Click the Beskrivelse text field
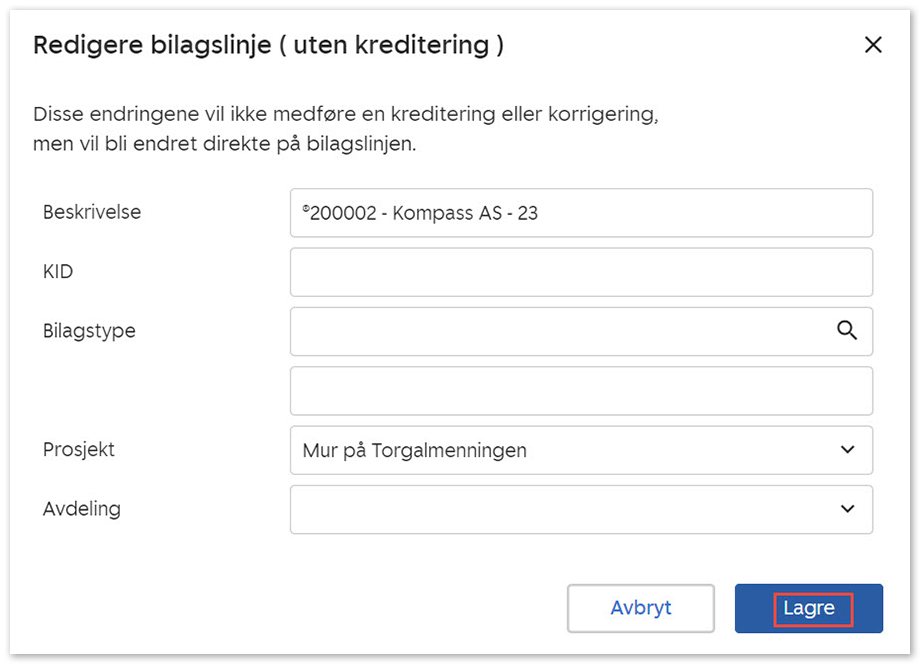This screenshot has width=920, height=664. [580, 213]
